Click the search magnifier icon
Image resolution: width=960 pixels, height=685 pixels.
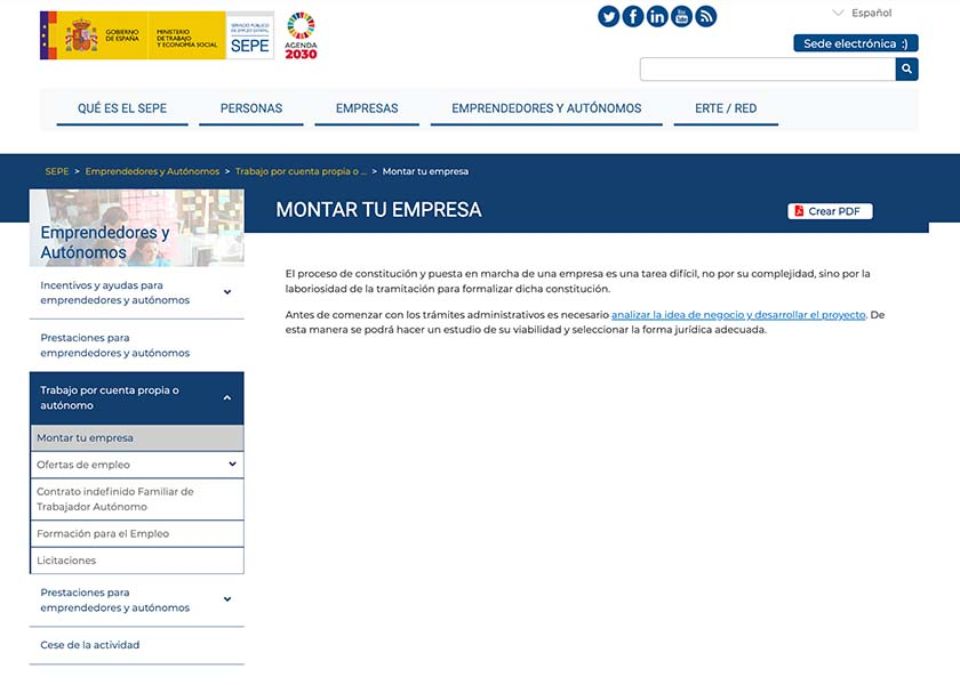click(x=905, y=69)
